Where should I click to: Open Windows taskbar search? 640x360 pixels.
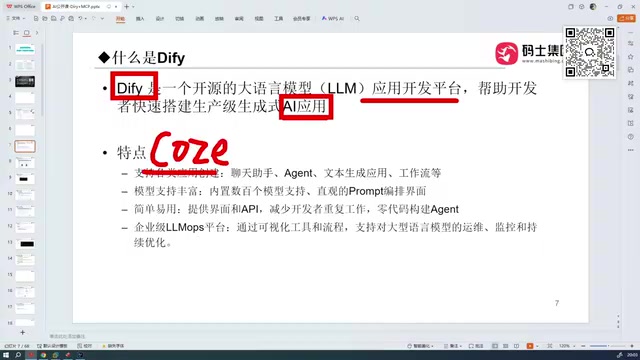tap(18, 355)
